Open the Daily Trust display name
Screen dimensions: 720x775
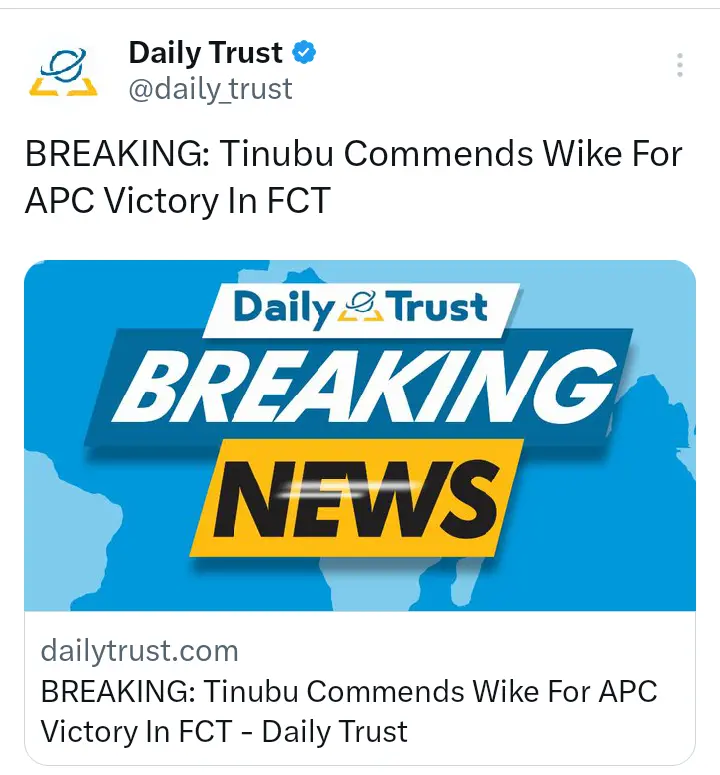[205, 52]
